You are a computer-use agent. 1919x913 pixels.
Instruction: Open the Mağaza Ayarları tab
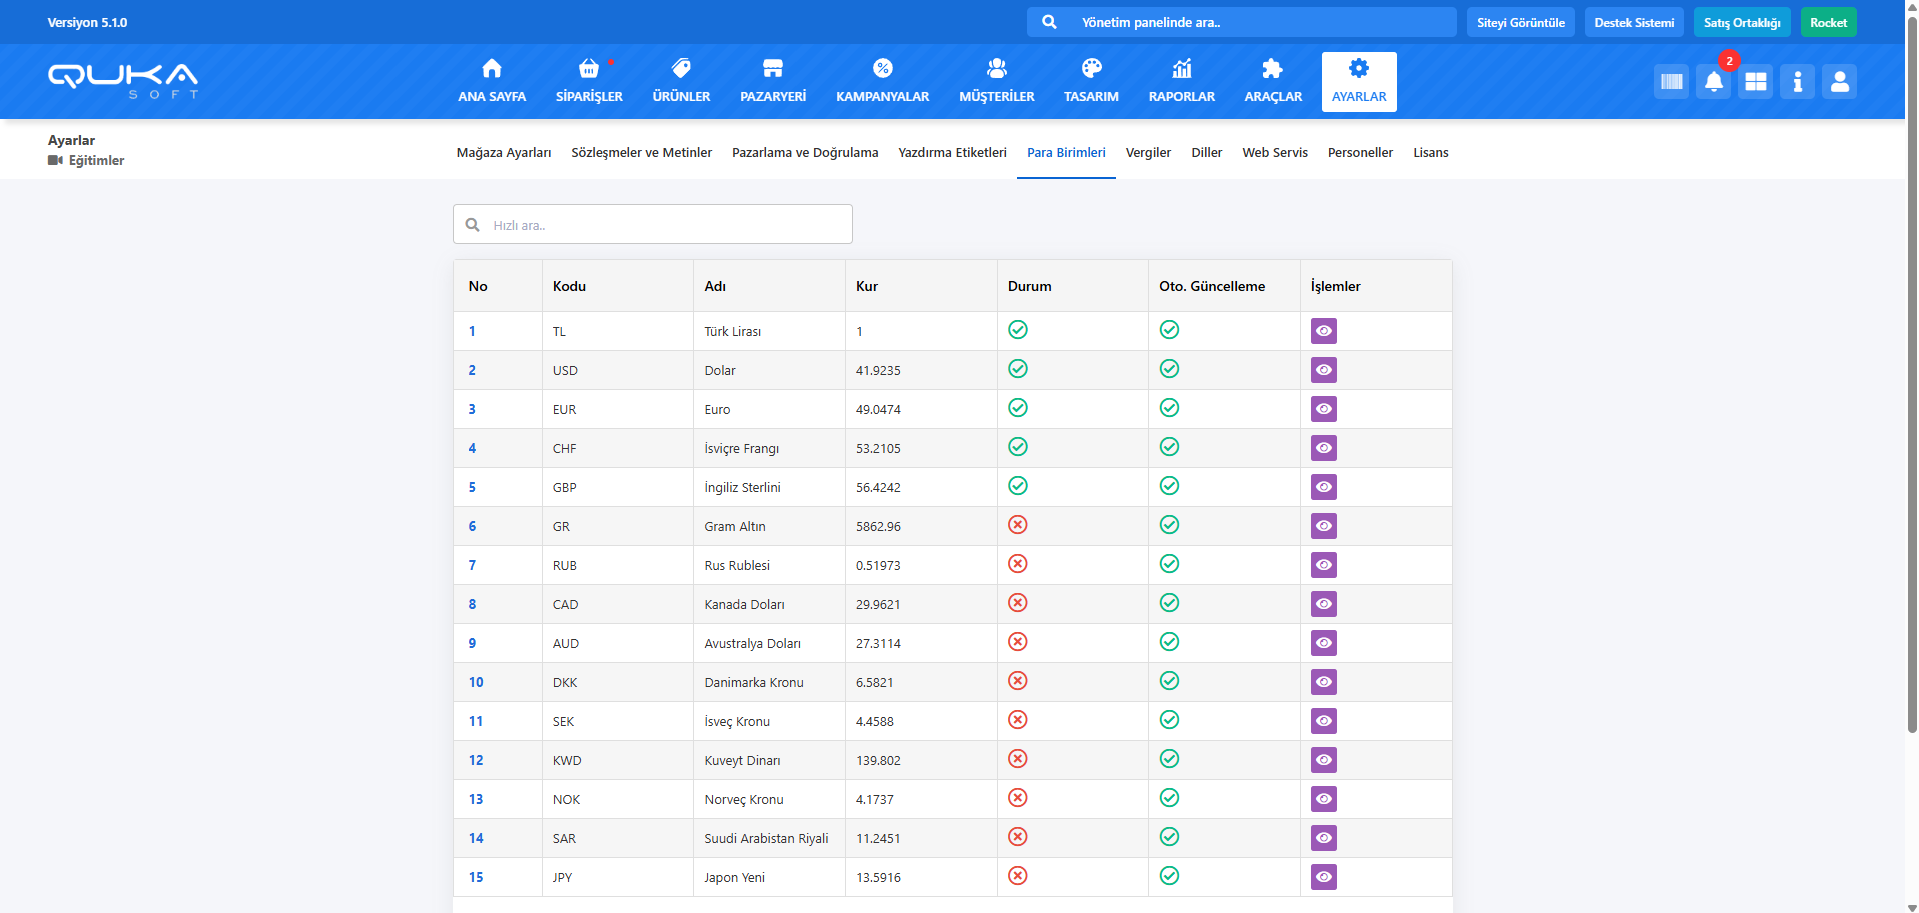[x=503, y=153]
